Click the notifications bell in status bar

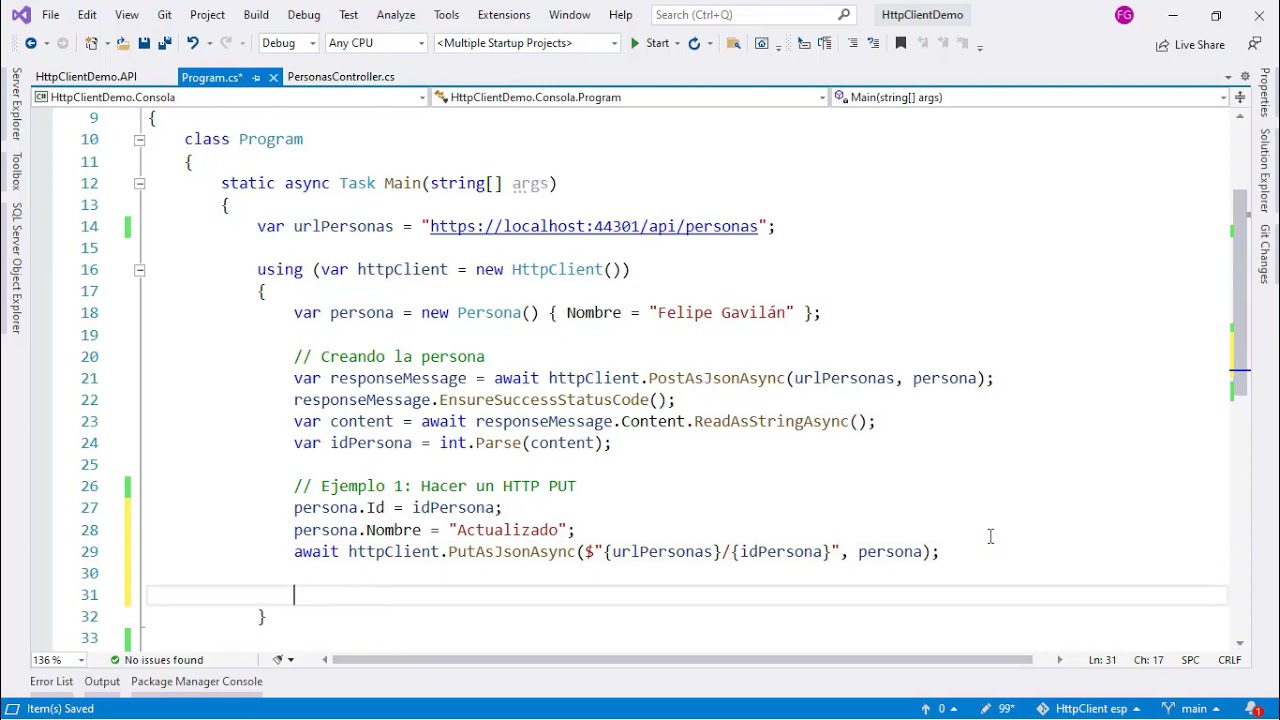[1254, 709]
